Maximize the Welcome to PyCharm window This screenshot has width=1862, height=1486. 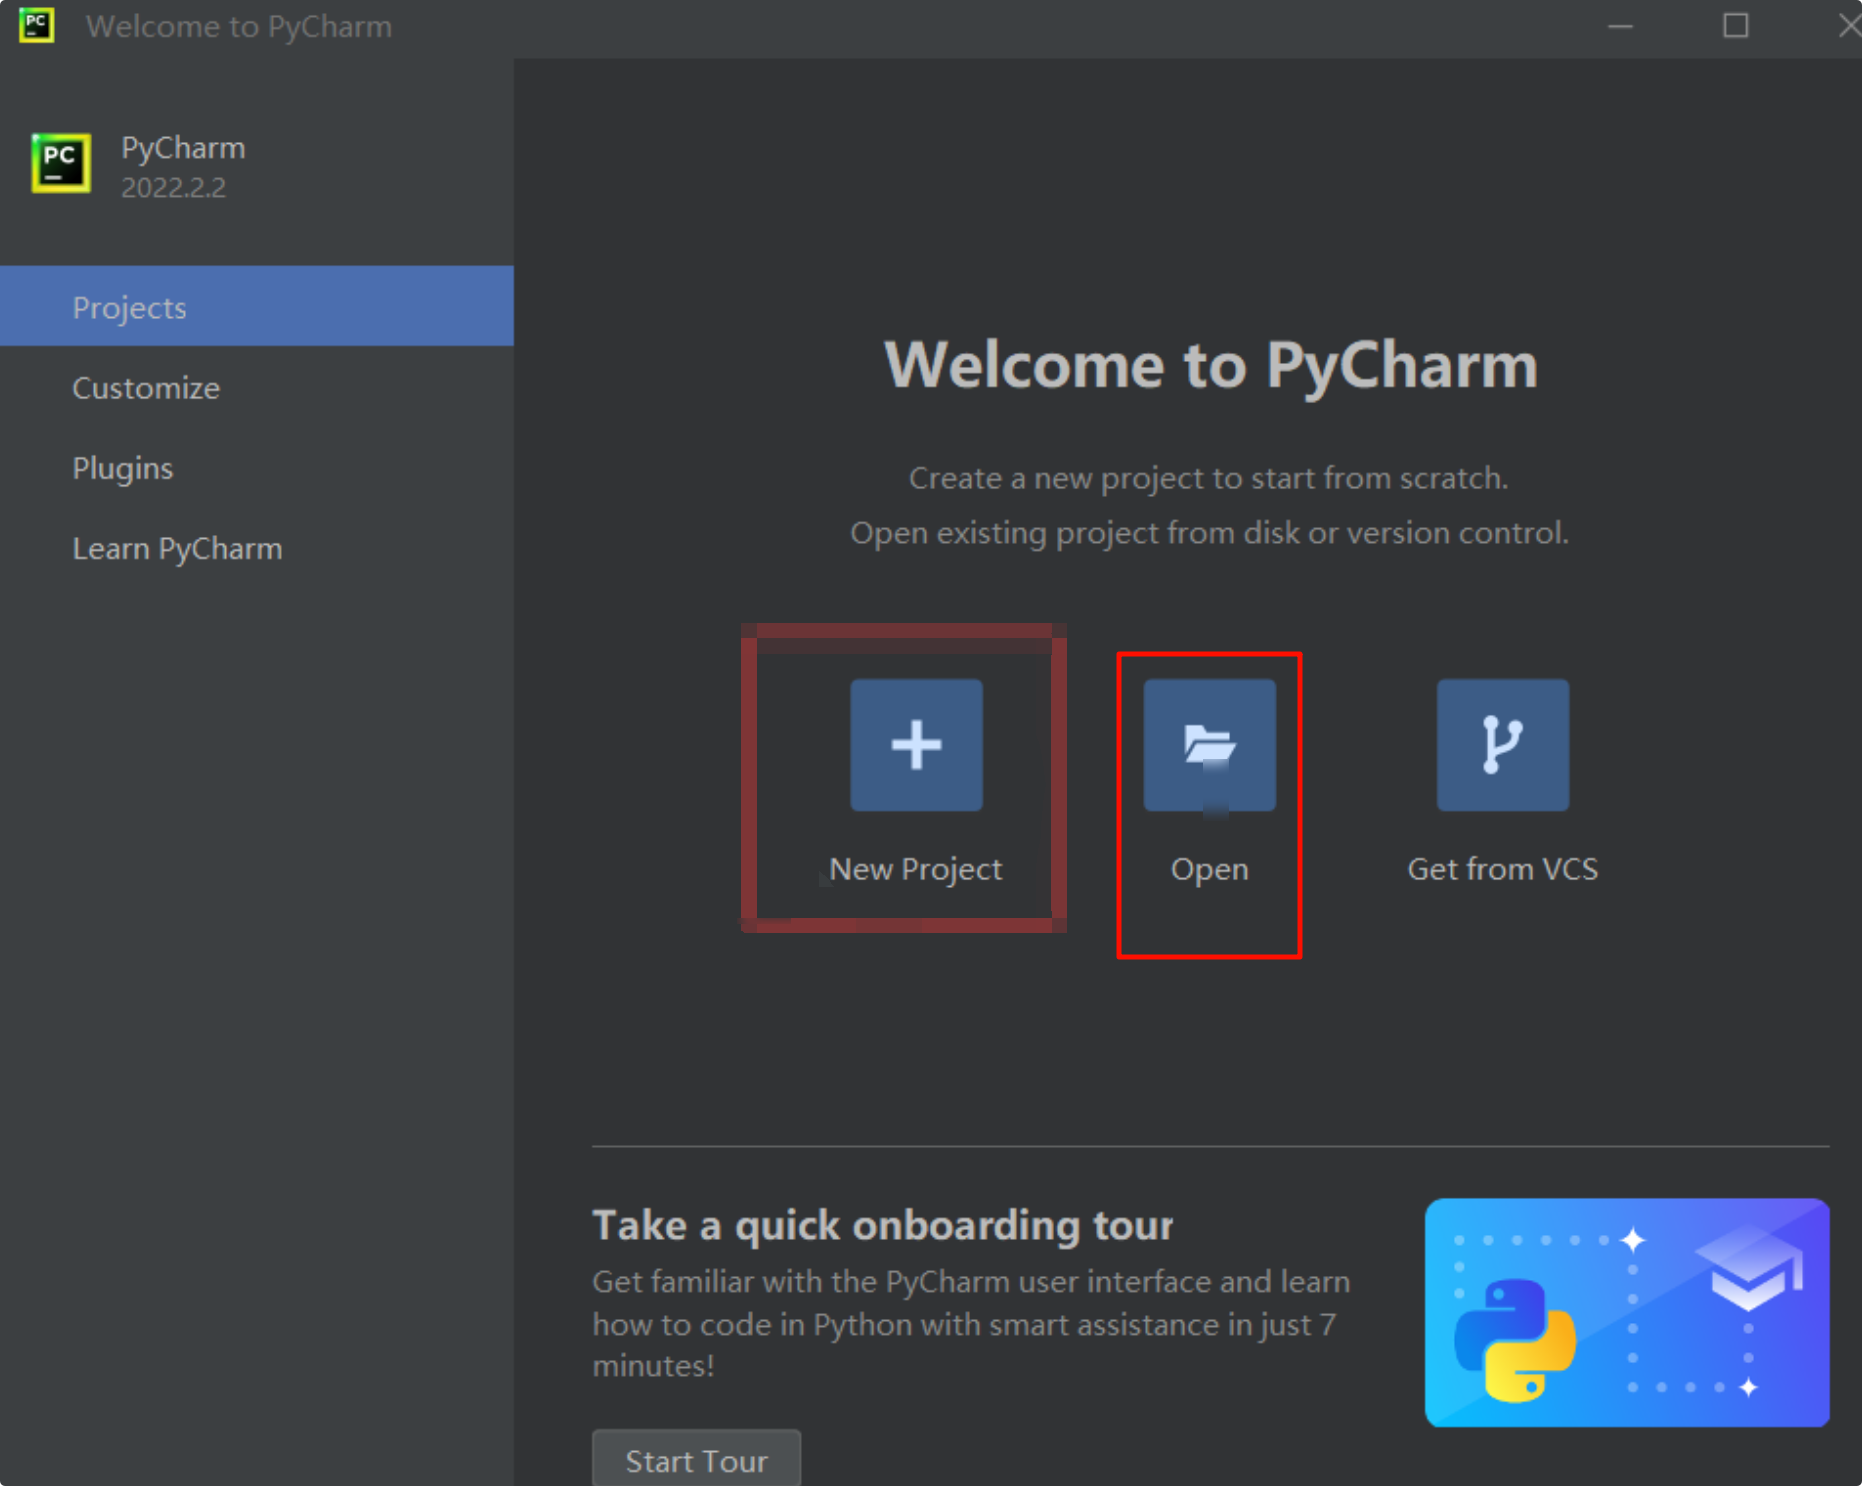(1735, 26)
